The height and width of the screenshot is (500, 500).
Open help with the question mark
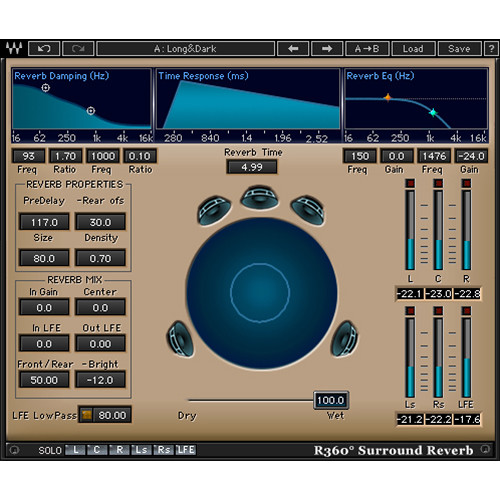pos(491,49)
